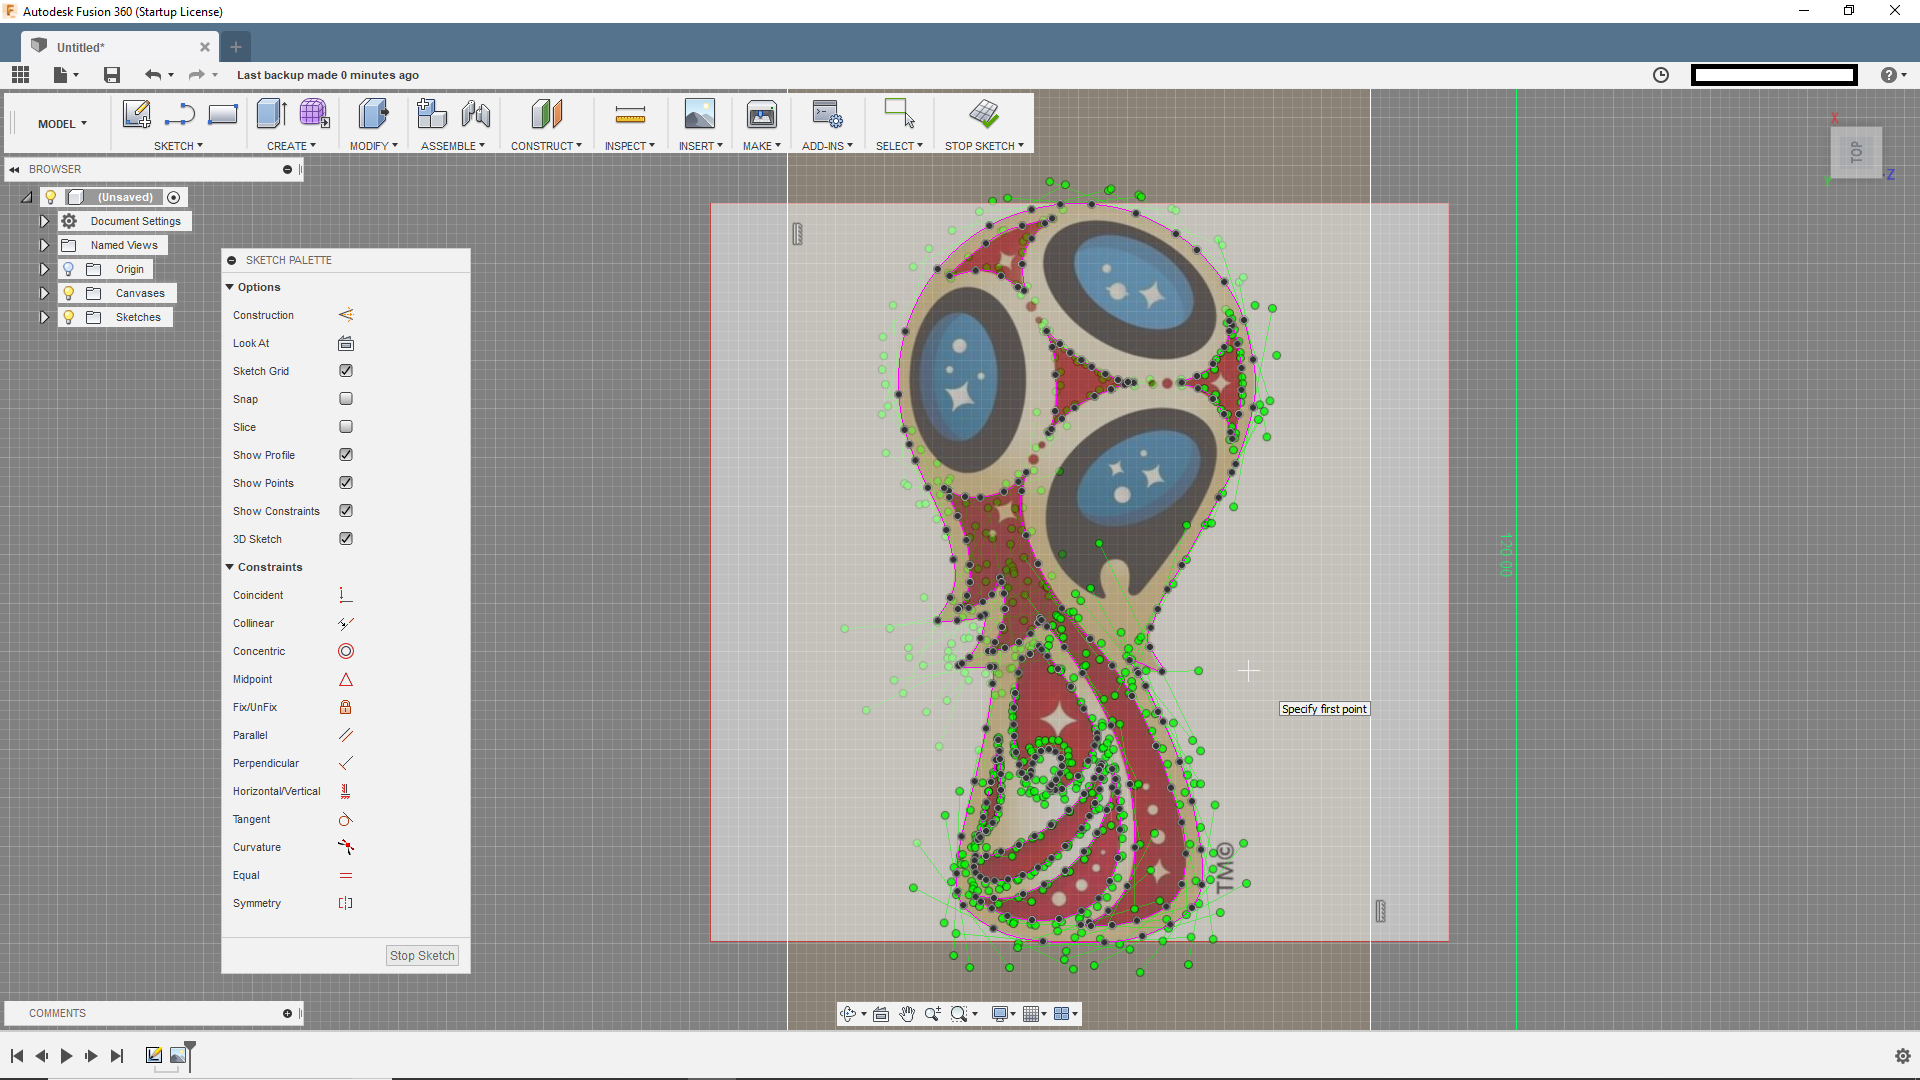1920x1080 pixels.
Task: Click the Stop Sketch toolbar icon
Action: point(984,114)
